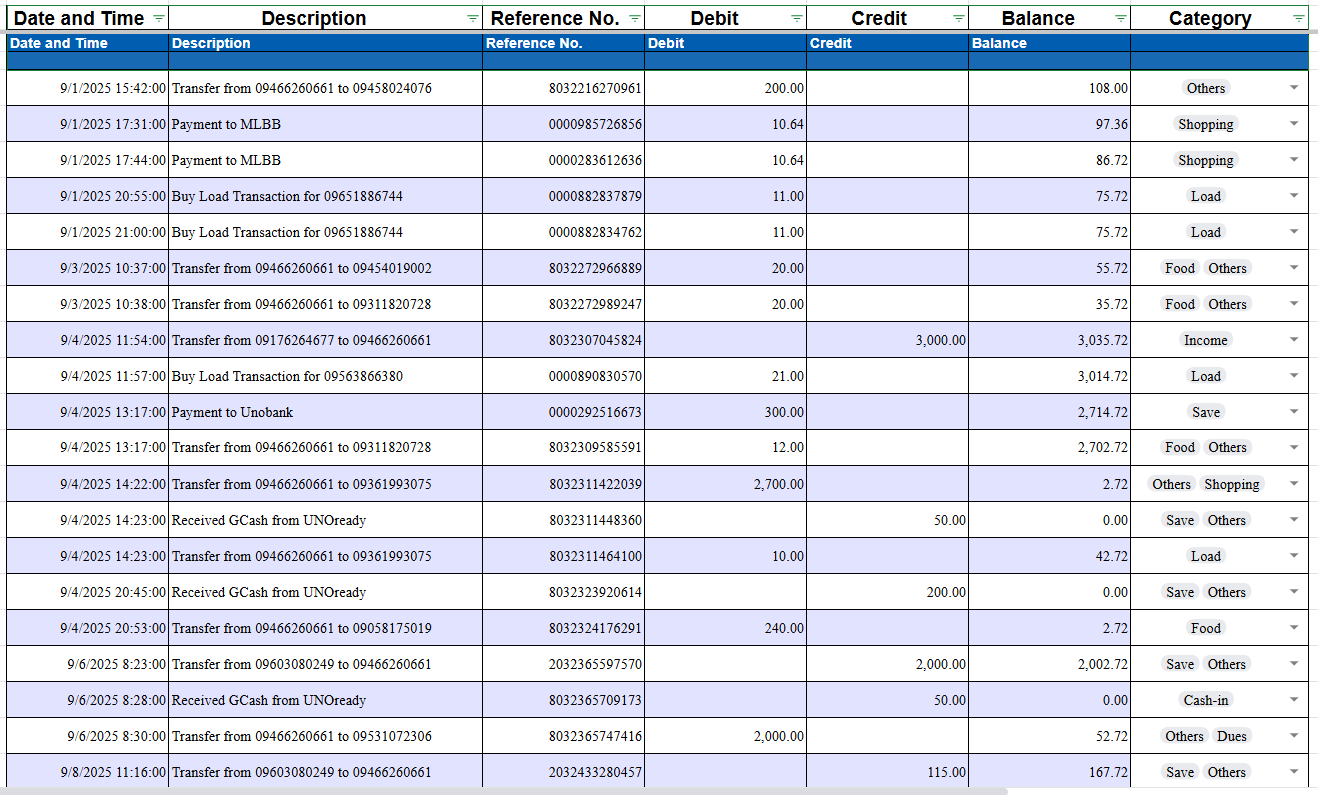This screenshot has width=1318, height=795.
Task: Click reference number 8032216270961 cell
Action: click(x=563, y=88)
